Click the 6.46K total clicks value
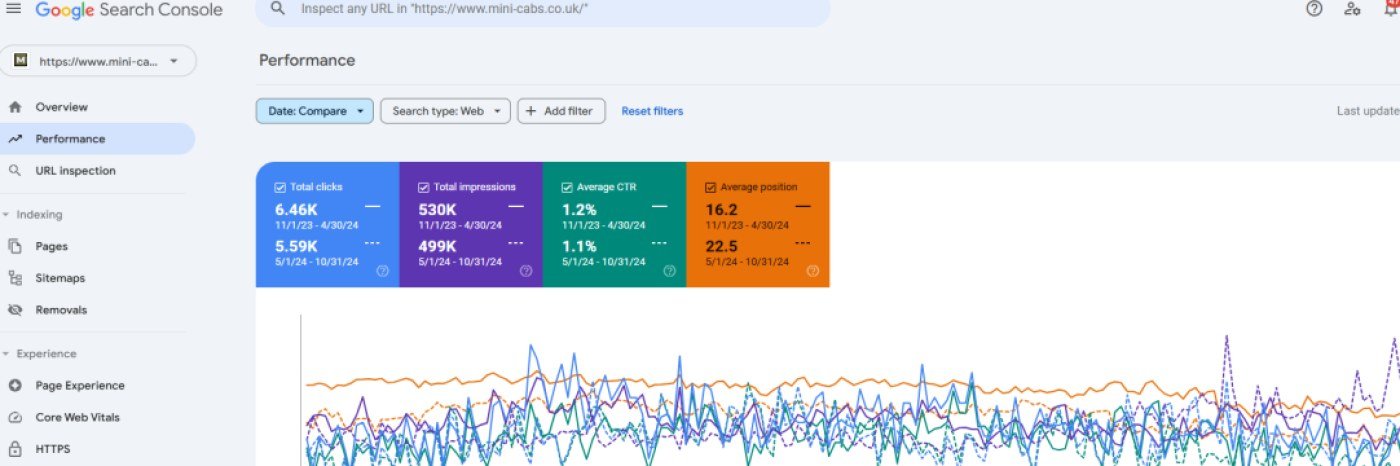Viewport: 1400px width, 466px height. [x=297, y=209]
